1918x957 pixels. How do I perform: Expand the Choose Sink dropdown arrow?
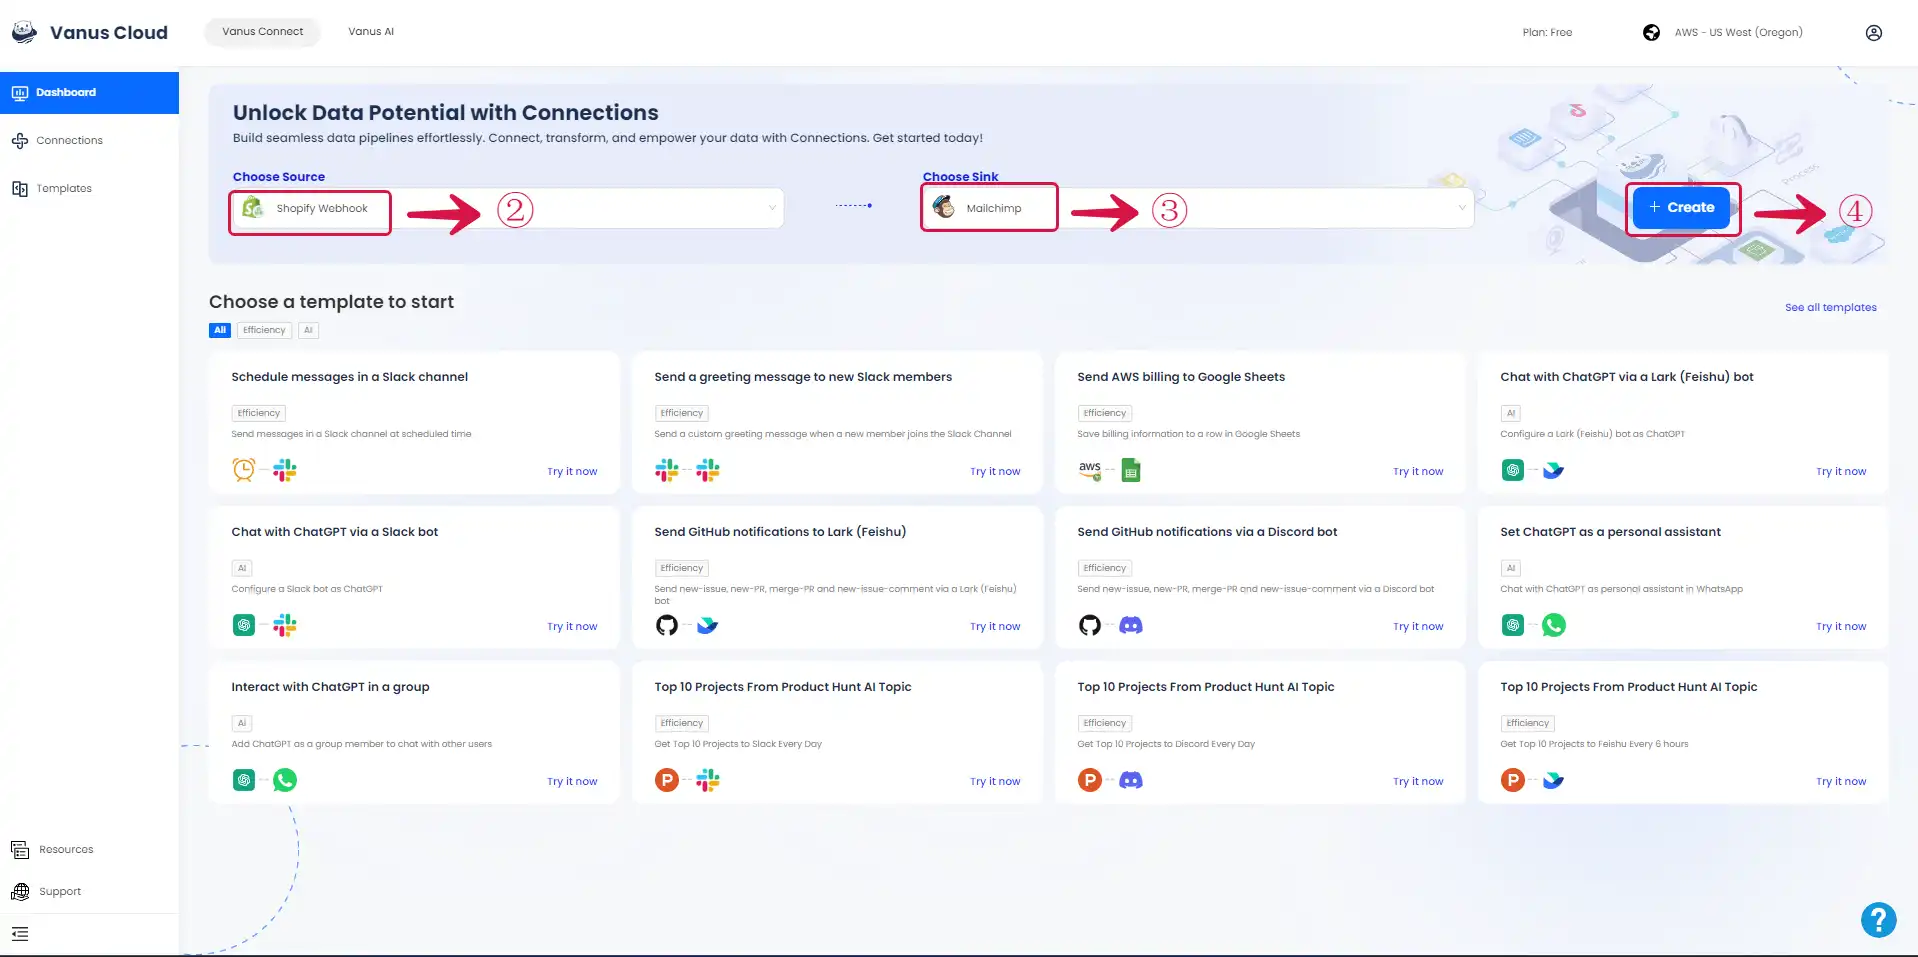point(1462,208)
